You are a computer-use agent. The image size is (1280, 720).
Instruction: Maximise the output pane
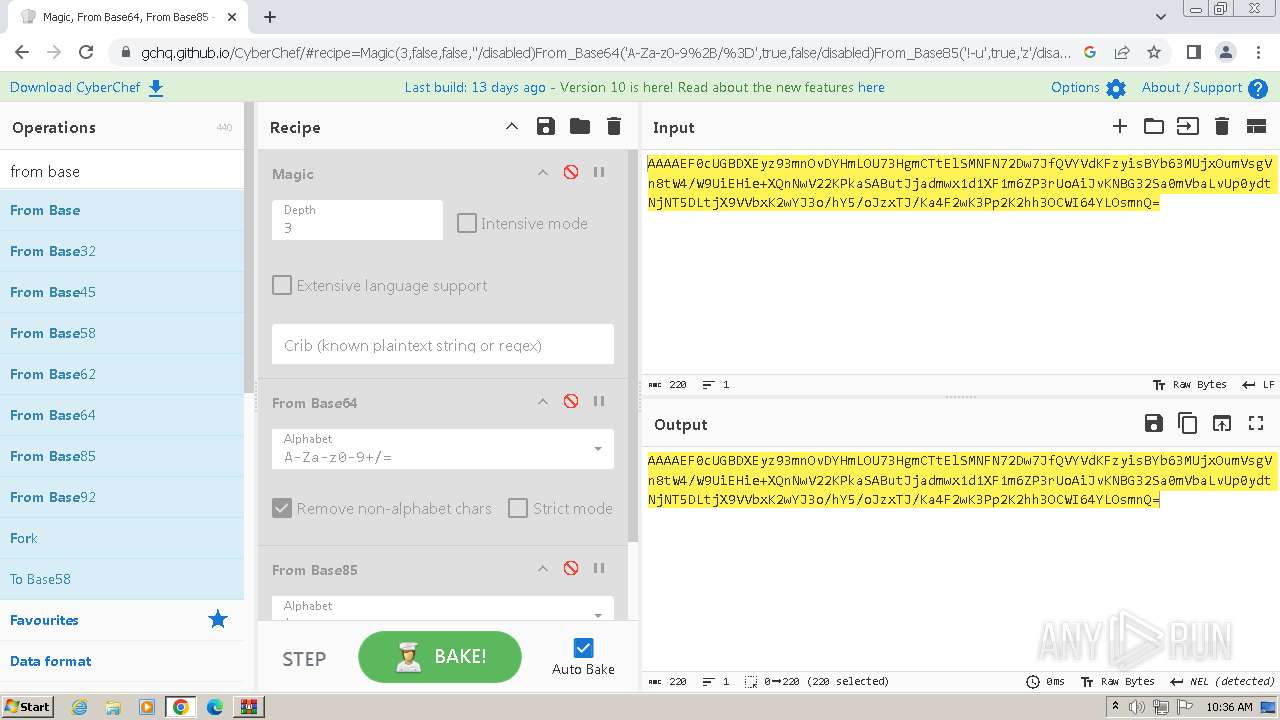[x=1256, y=423]
